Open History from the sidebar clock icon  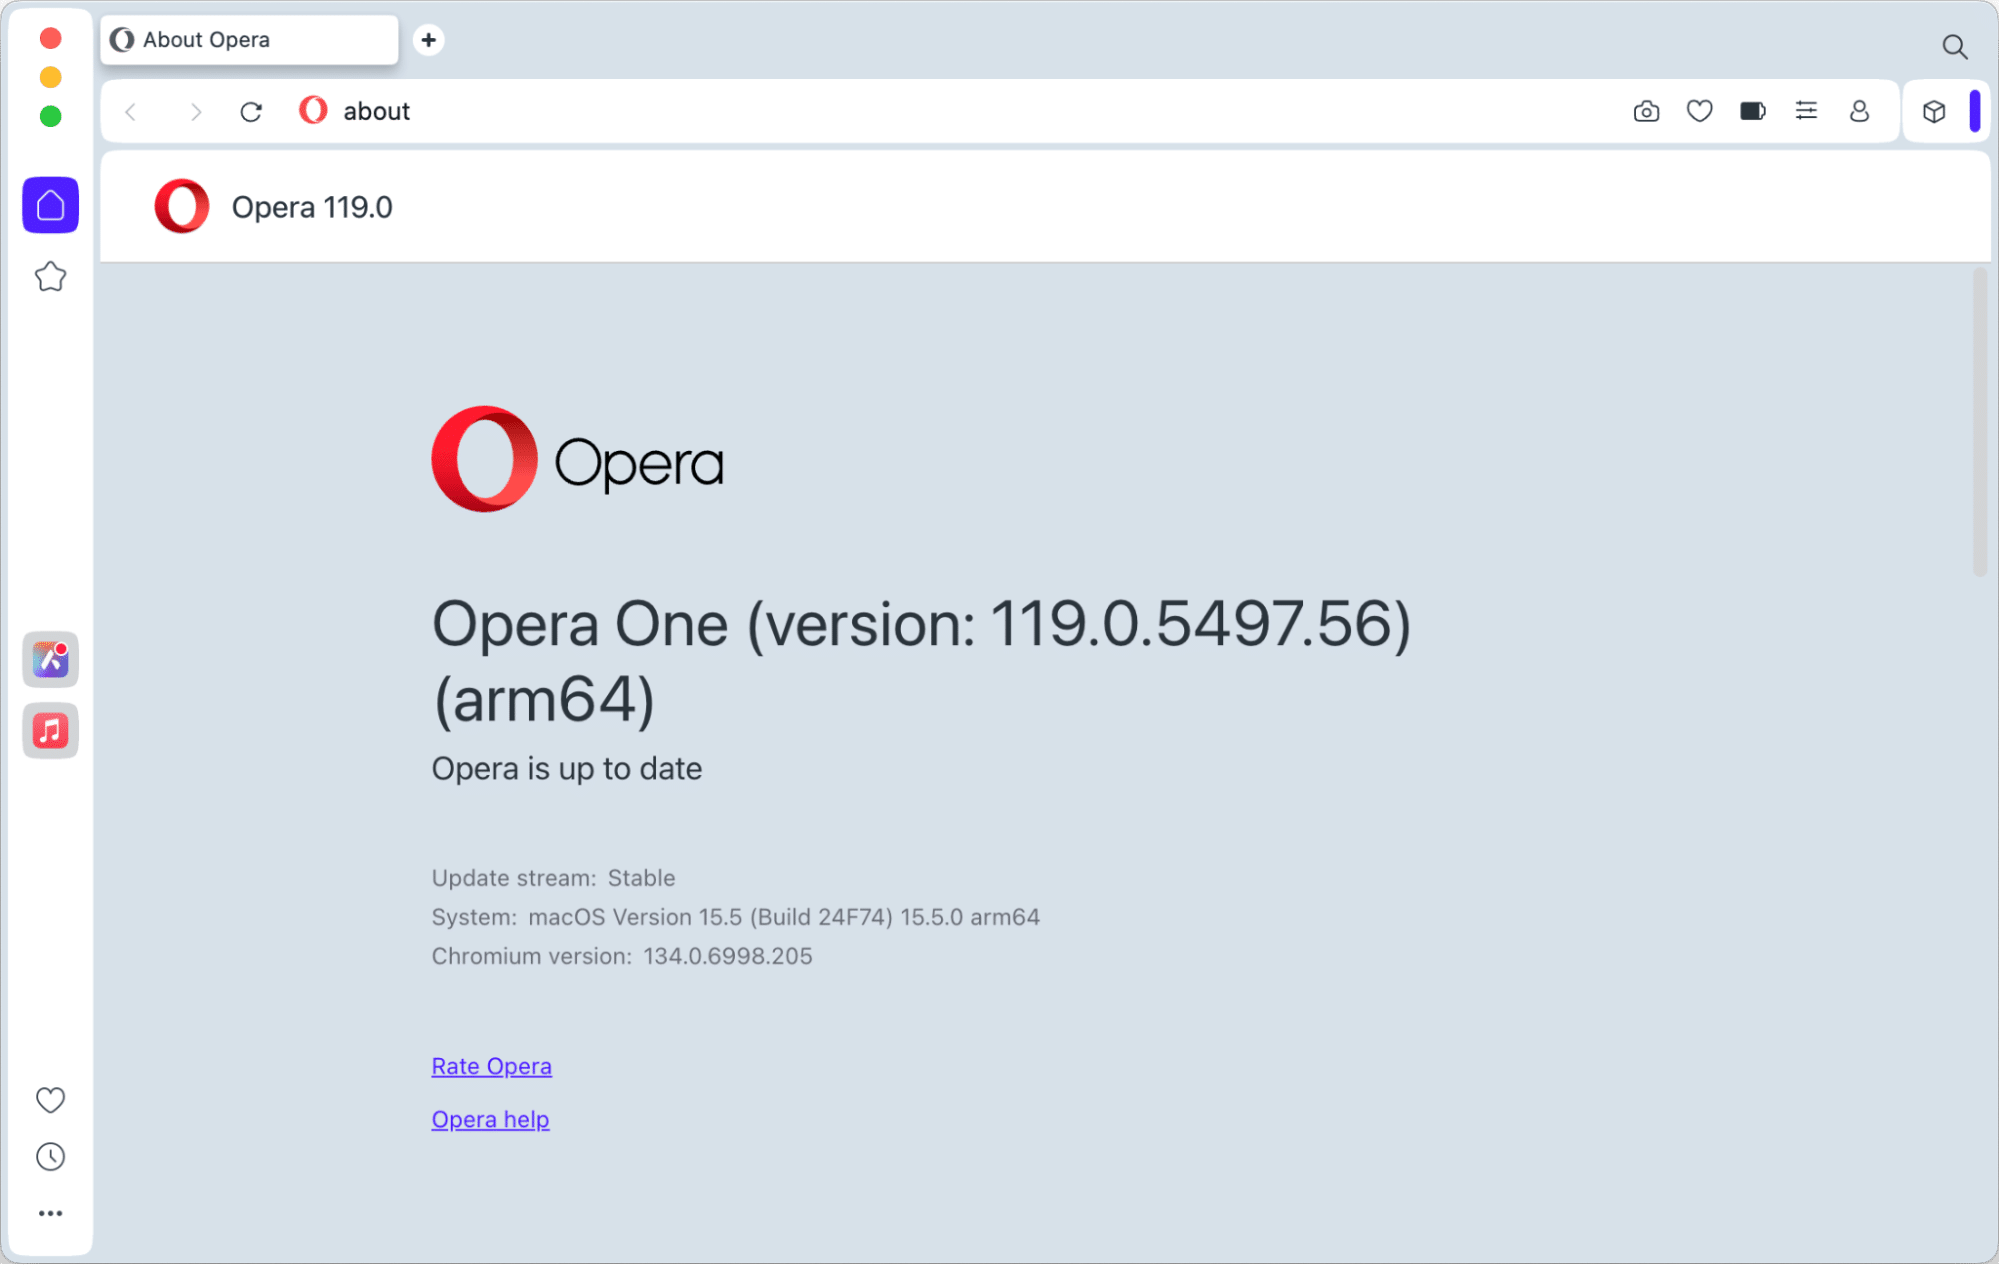tap(50, 1157)
